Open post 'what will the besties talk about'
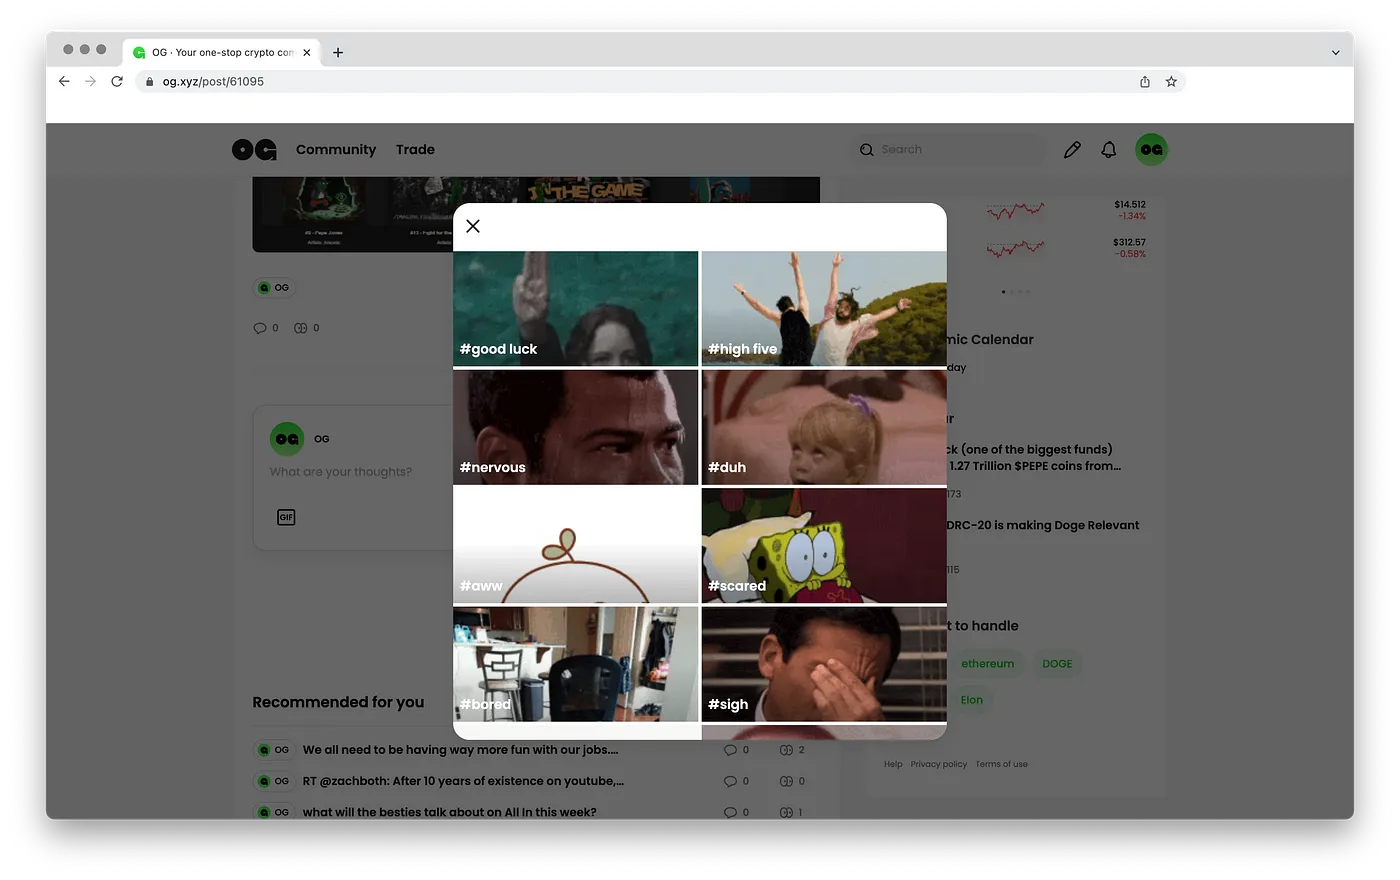Image resolution: width=1400 pixels, height=880 pixels. [449, 812]
